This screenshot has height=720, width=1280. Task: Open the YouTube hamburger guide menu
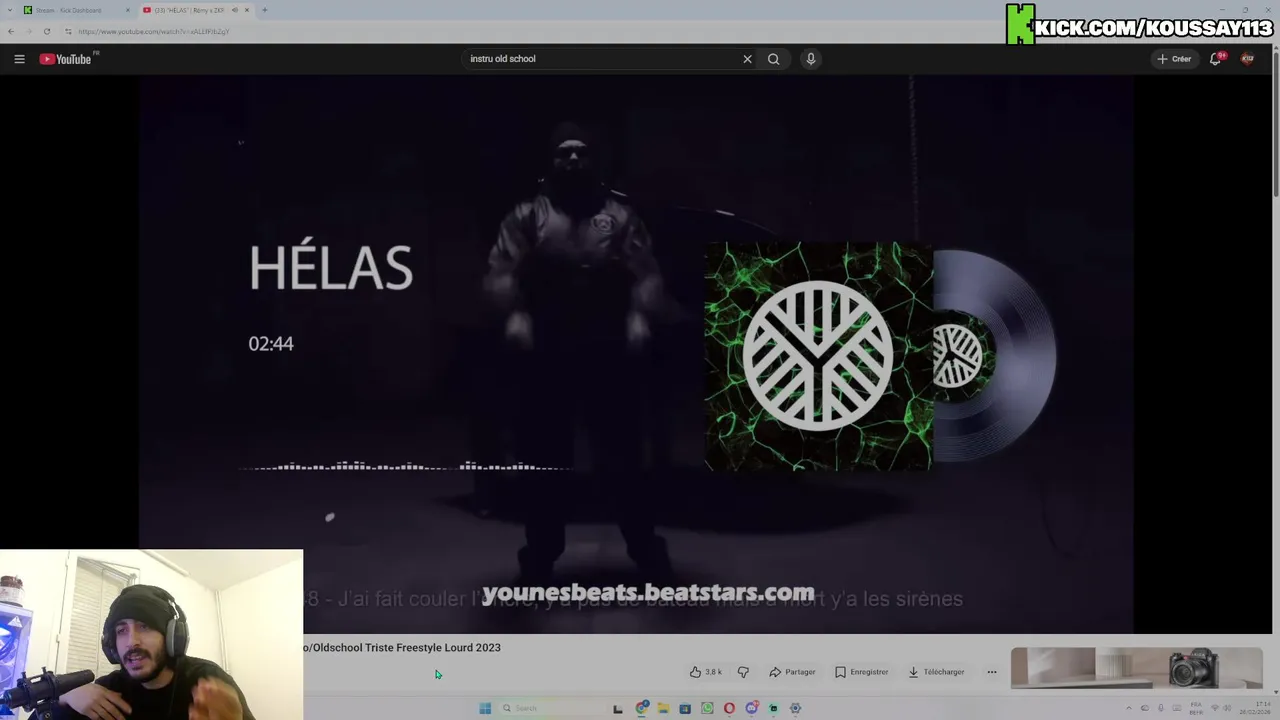click(19, 59)
